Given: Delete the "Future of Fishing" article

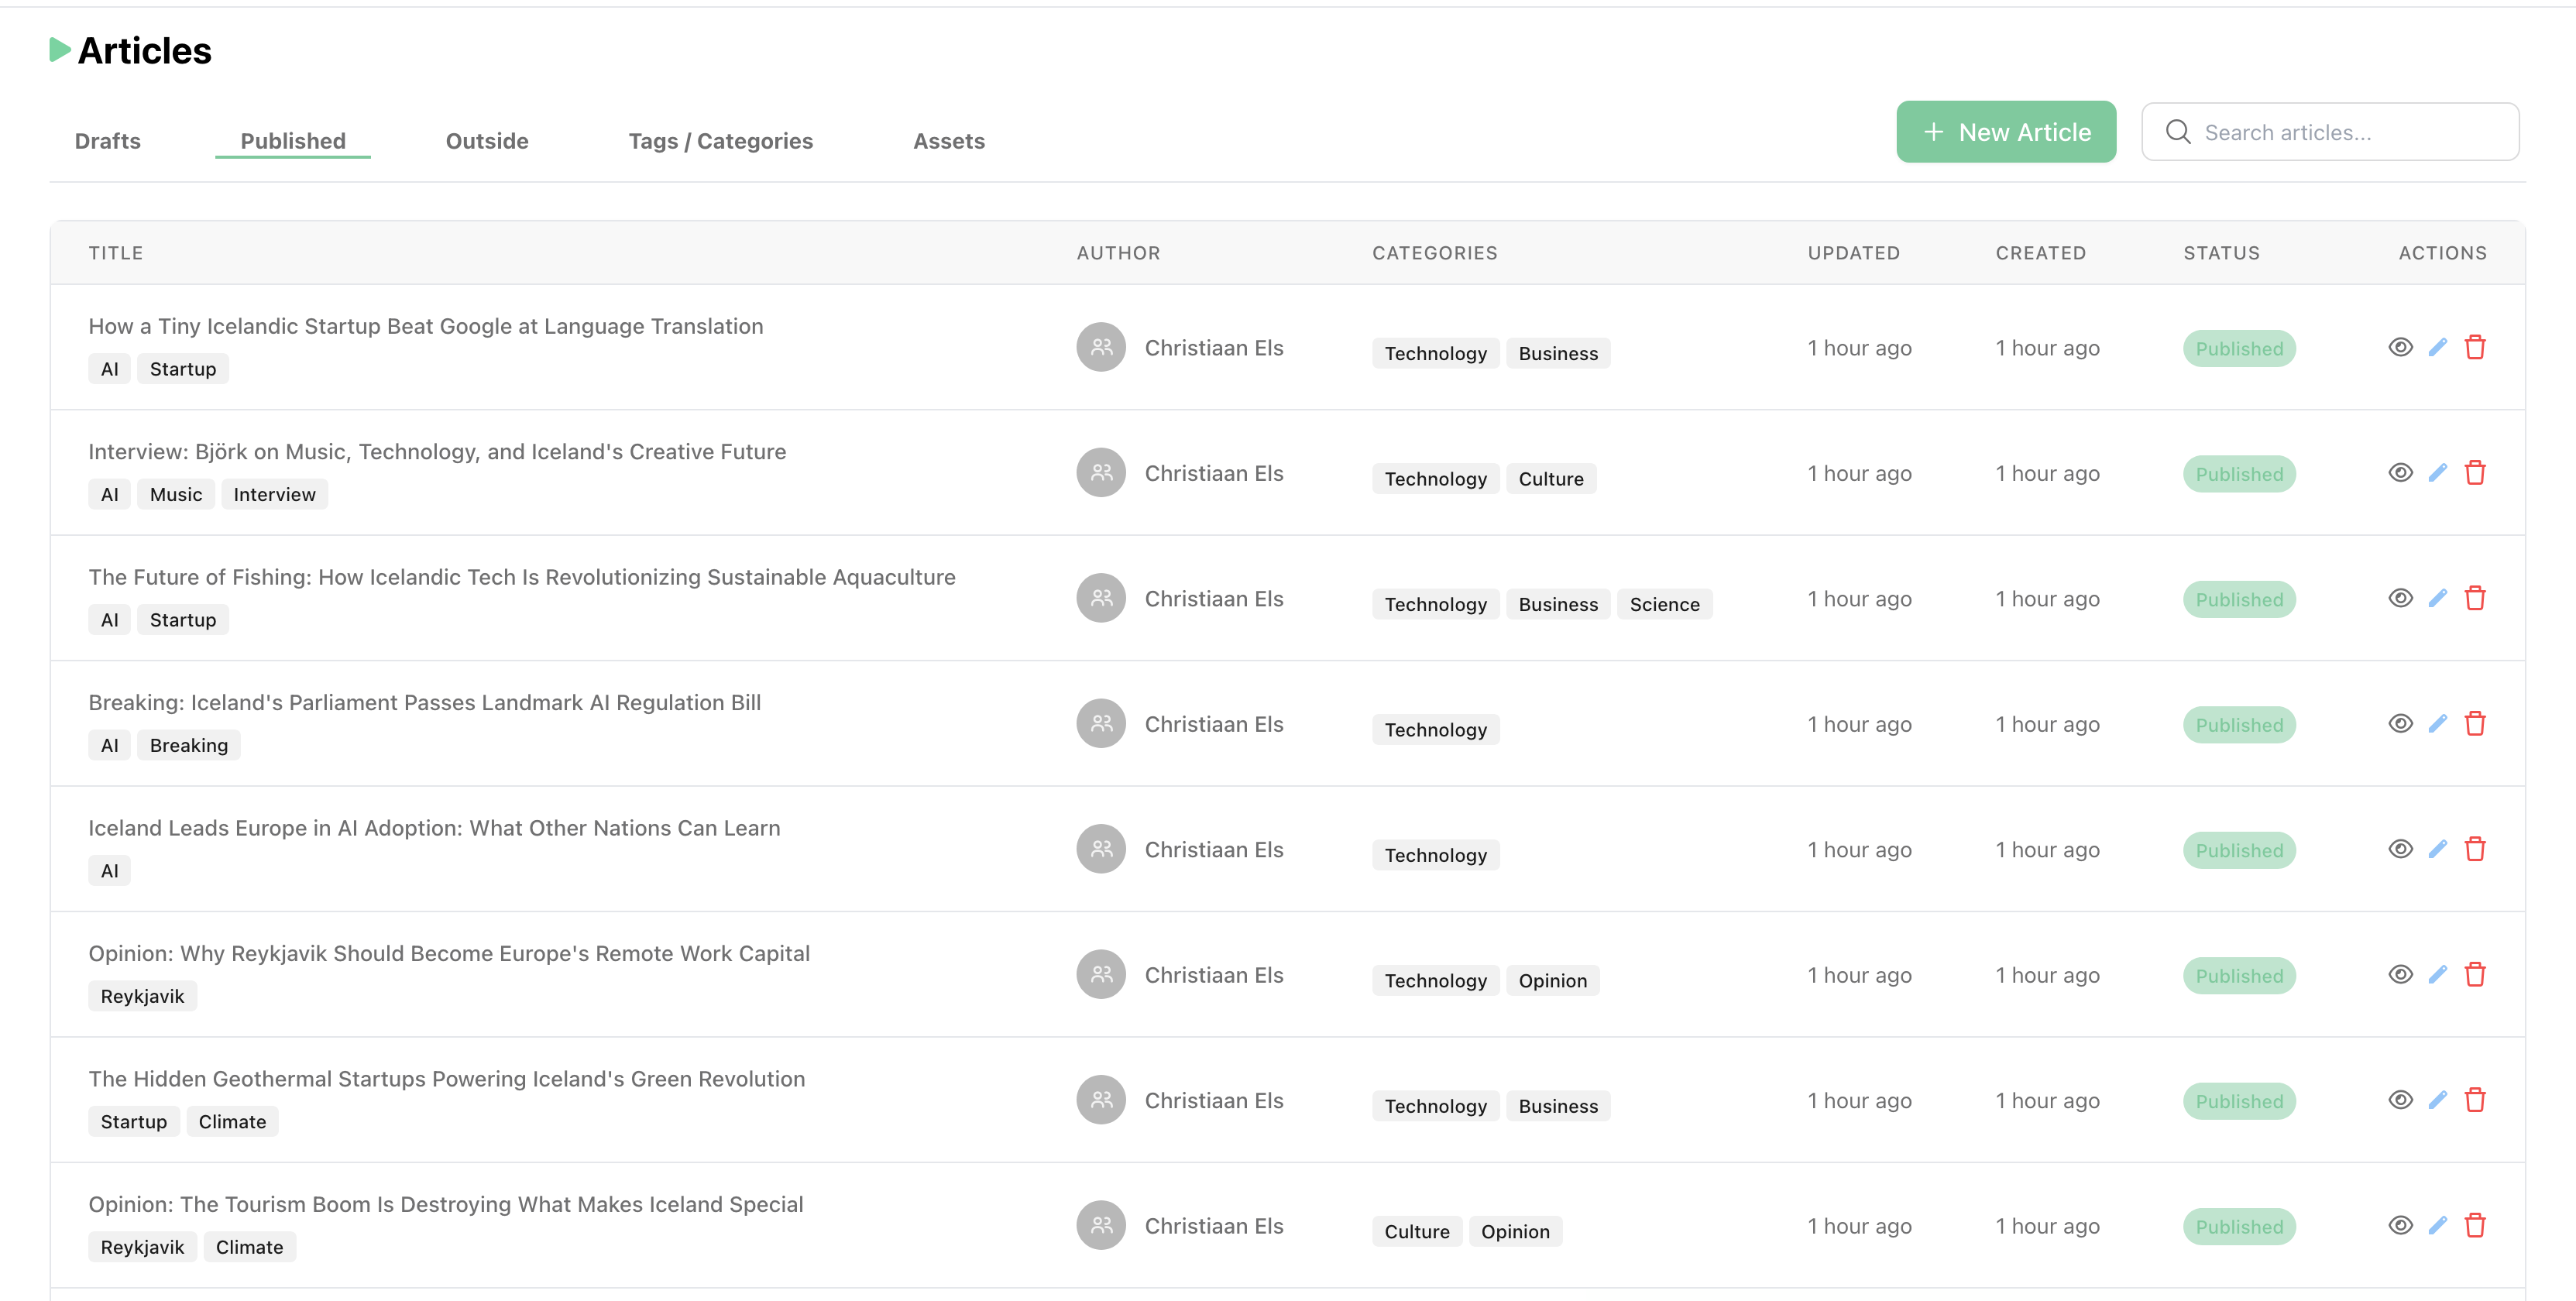Looking at the screenshot, I should tap(2477, 597).
